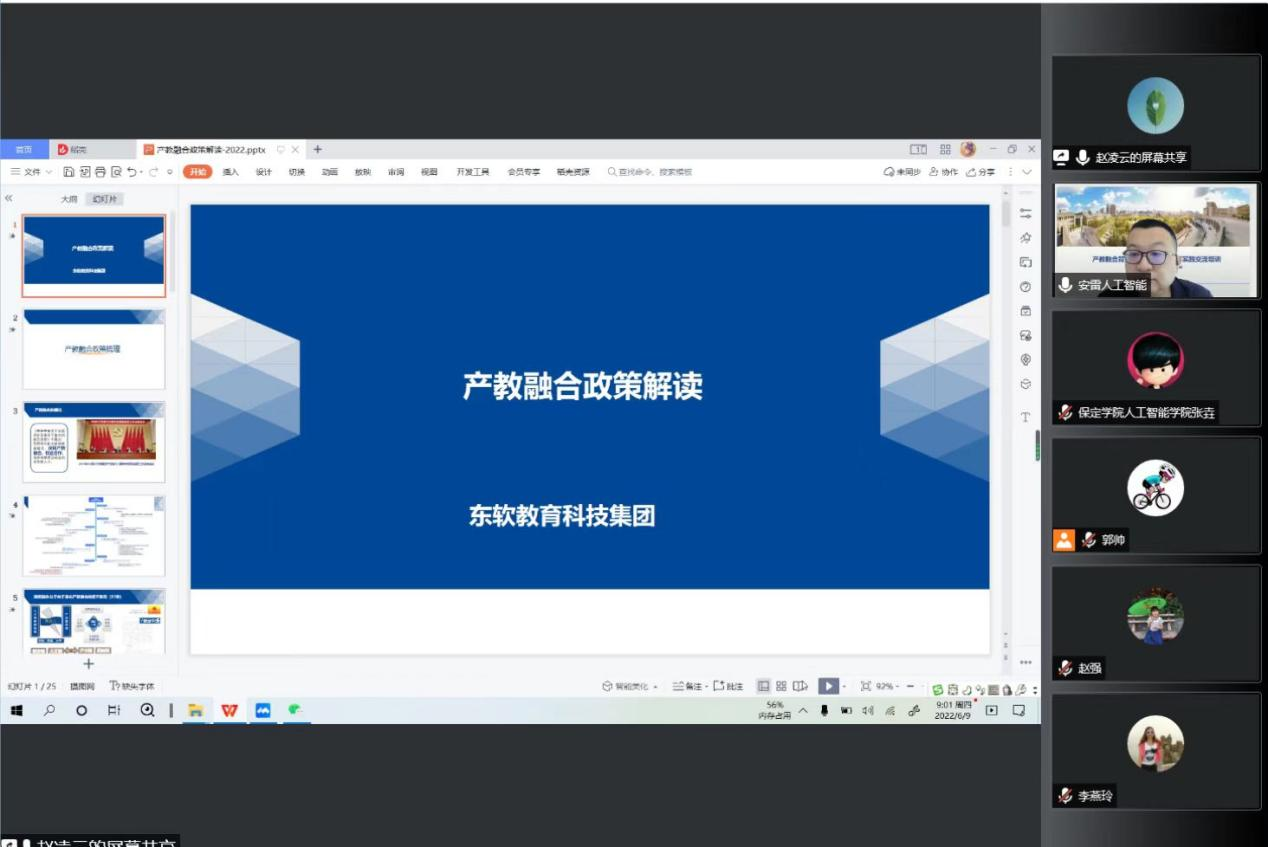Open the 切换 ribbon tab
Viewport: 1268px width, 847px height.
(296, 172)
